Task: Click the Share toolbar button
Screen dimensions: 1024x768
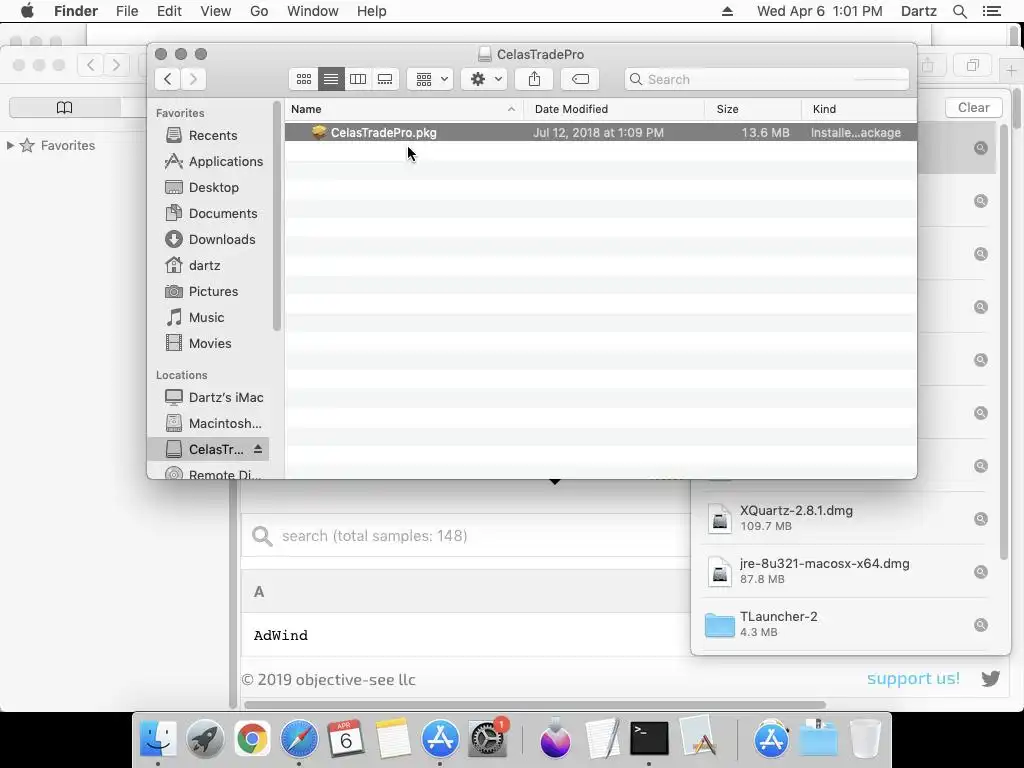Action: pyautogui.click(x=534, y=79)
